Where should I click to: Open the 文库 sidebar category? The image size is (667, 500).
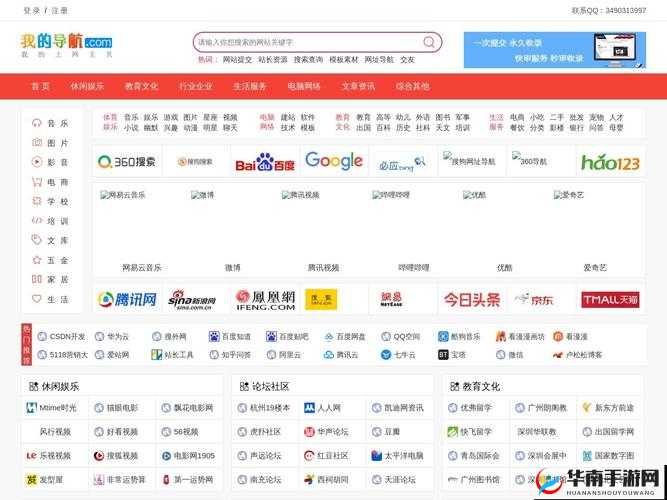[51, 240]
